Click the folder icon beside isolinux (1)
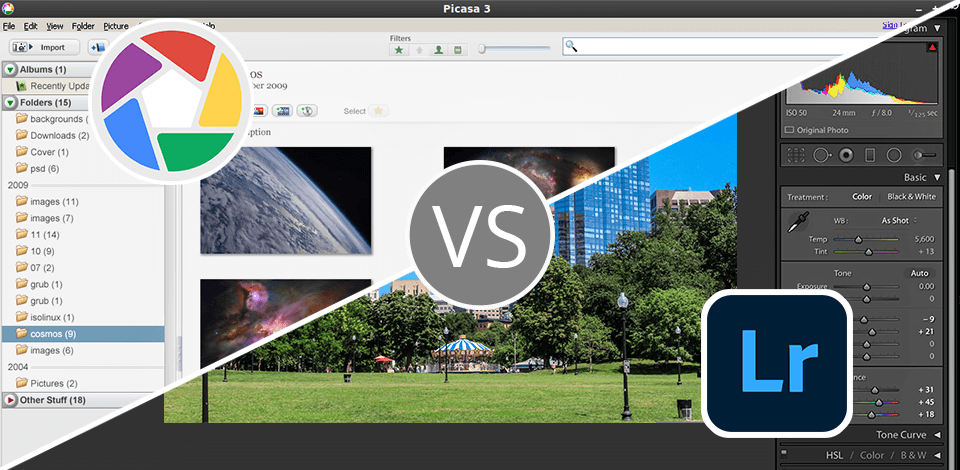 [21, 317]
